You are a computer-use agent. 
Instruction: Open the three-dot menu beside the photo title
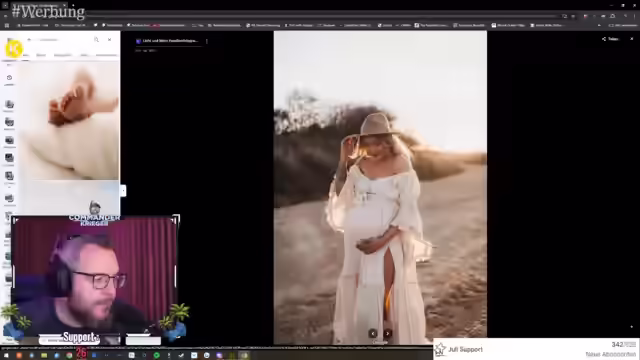207,41
